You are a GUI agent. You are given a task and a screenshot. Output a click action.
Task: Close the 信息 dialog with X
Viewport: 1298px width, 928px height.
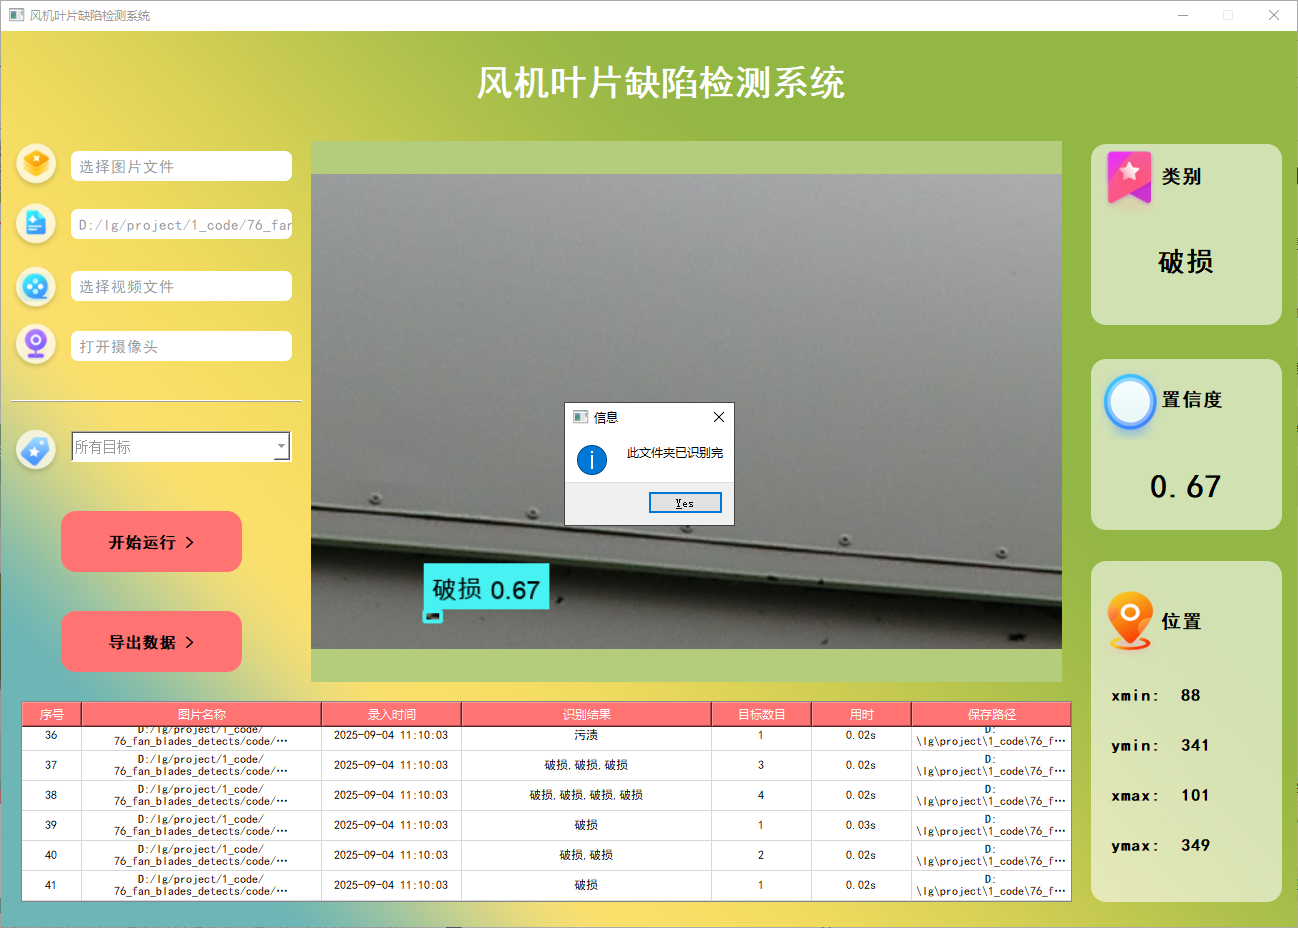[x=718, y=417]
